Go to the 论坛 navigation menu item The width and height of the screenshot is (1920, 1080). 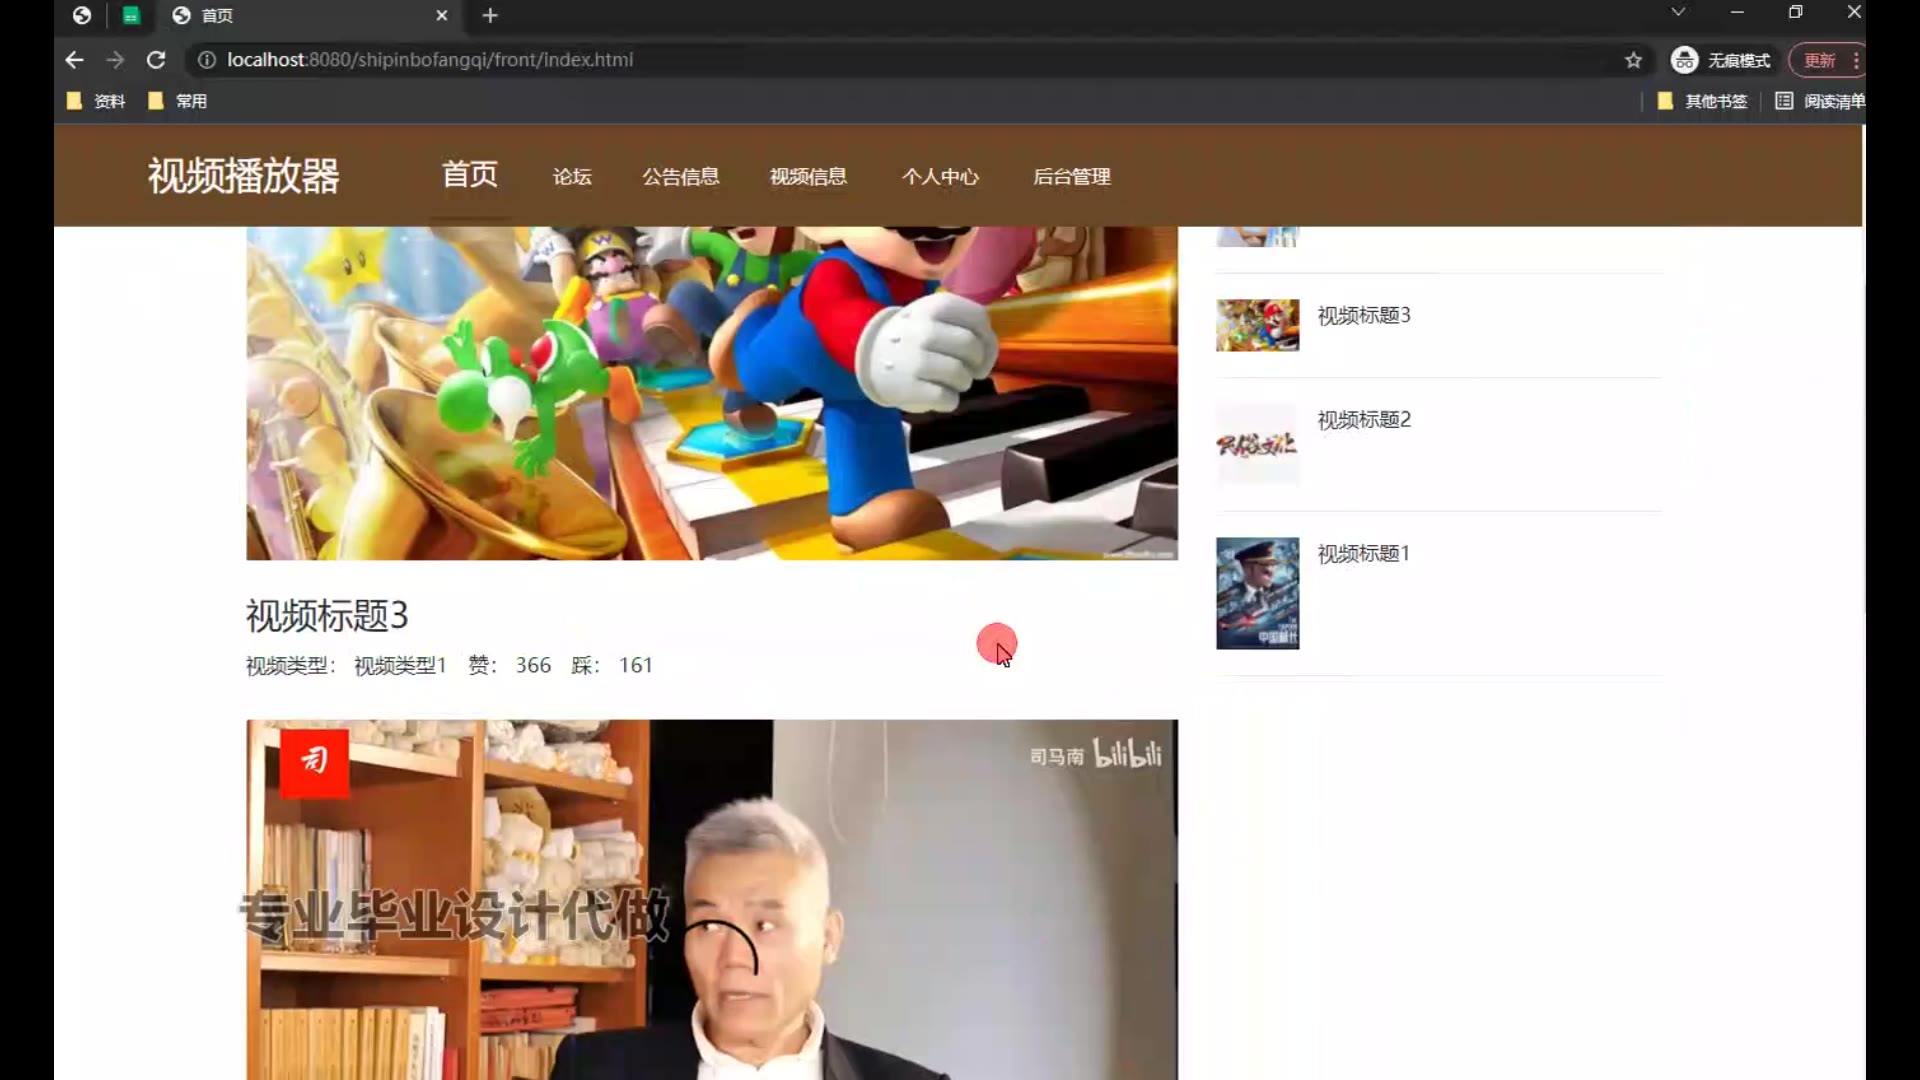(x=572, y=177)
